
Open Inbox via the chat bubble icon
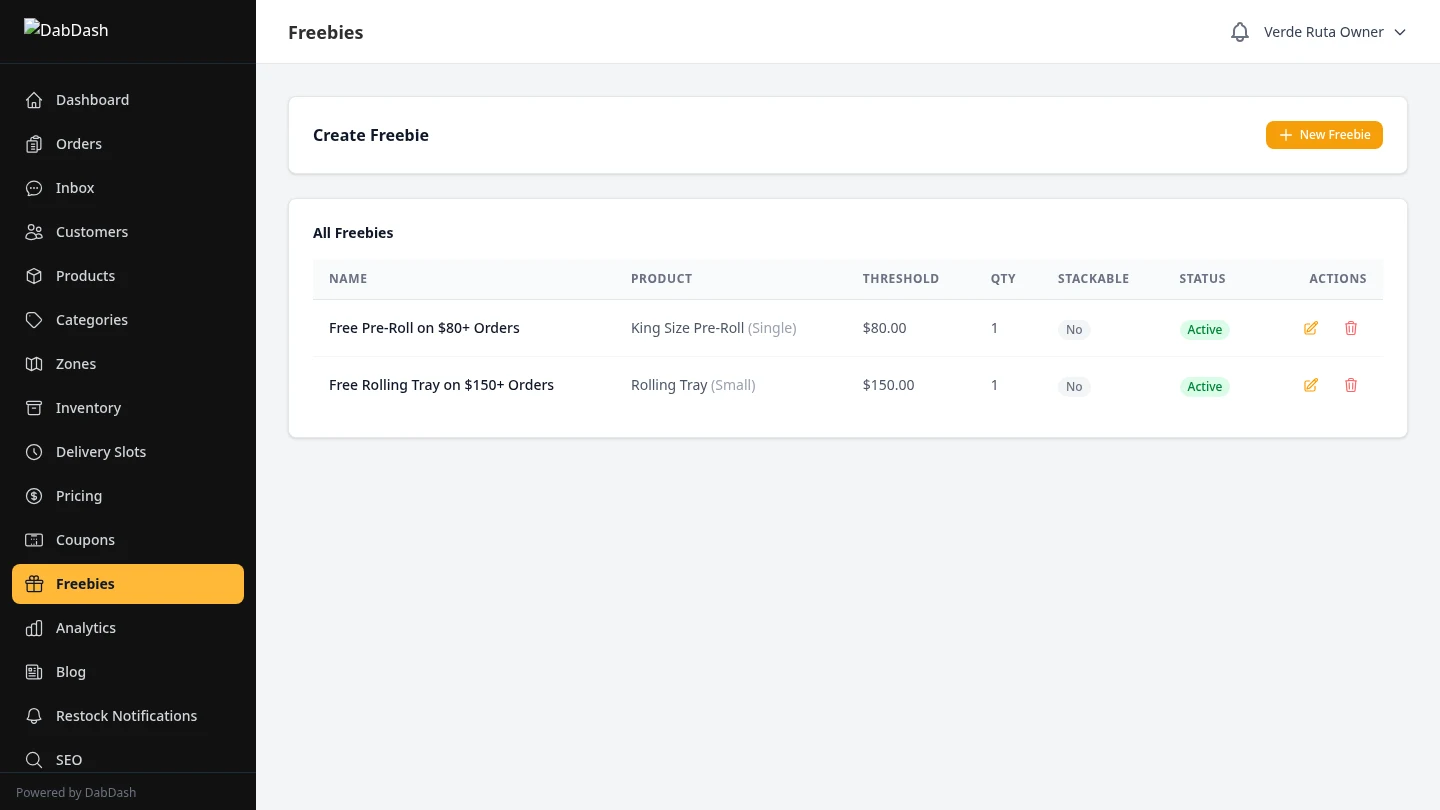click(x=34, y=188)
